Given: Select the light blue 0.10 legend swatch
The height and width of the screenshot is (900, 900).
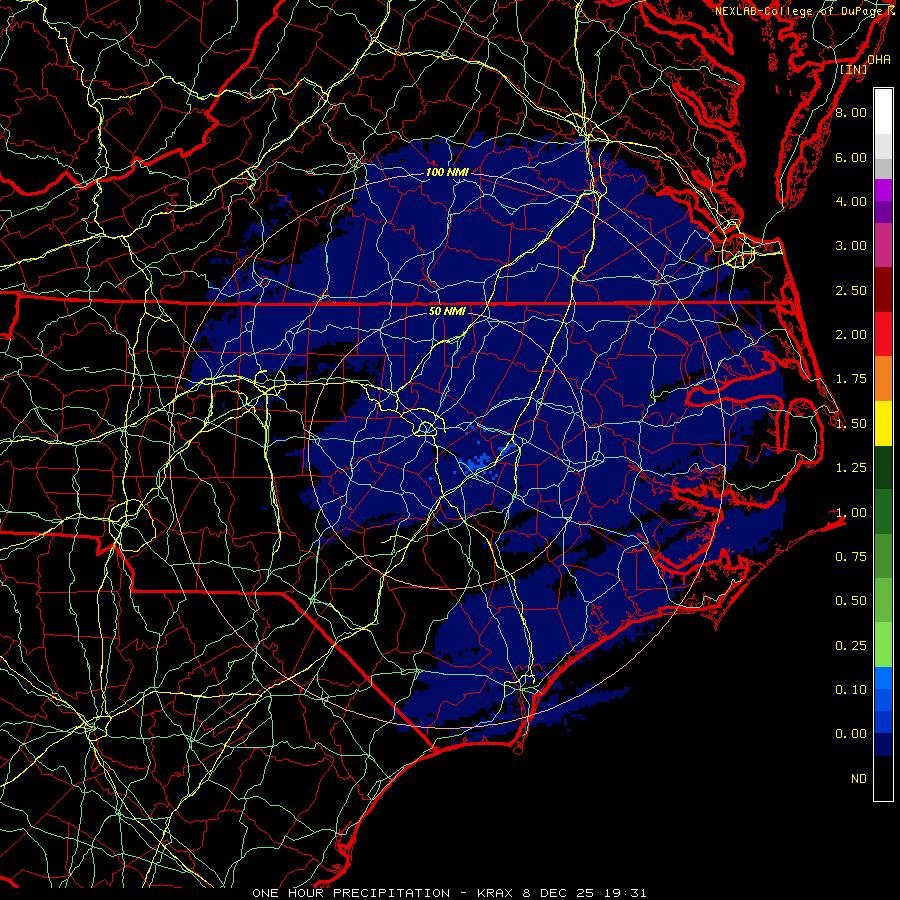Looking at the screenshot, I should click(x=883, y=678).
